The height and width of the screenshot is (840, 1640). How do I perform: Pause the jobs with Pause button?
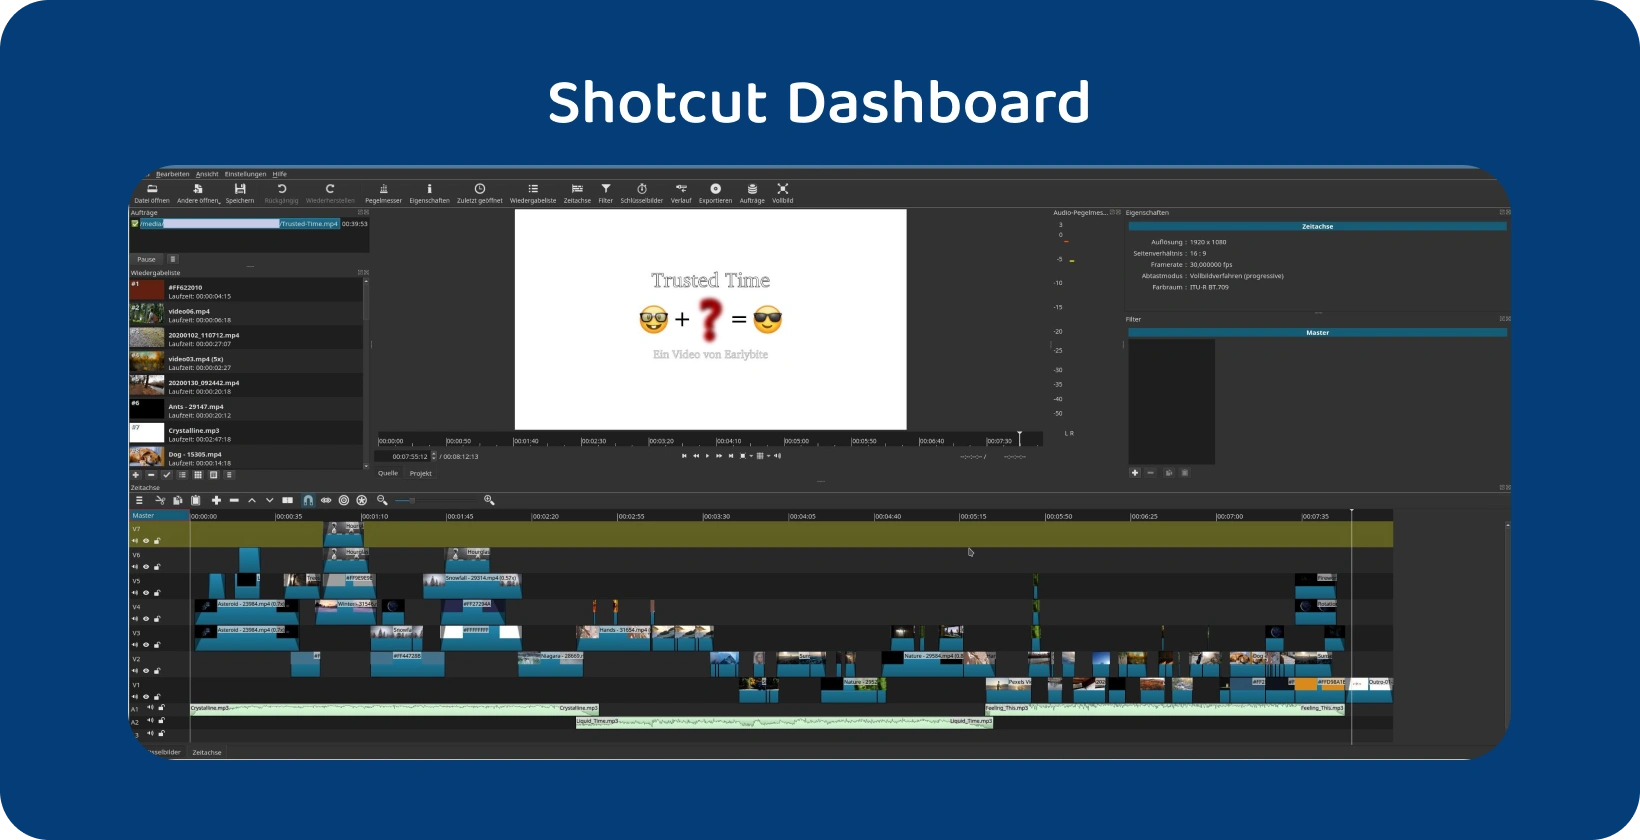click(x=146, y=259)
